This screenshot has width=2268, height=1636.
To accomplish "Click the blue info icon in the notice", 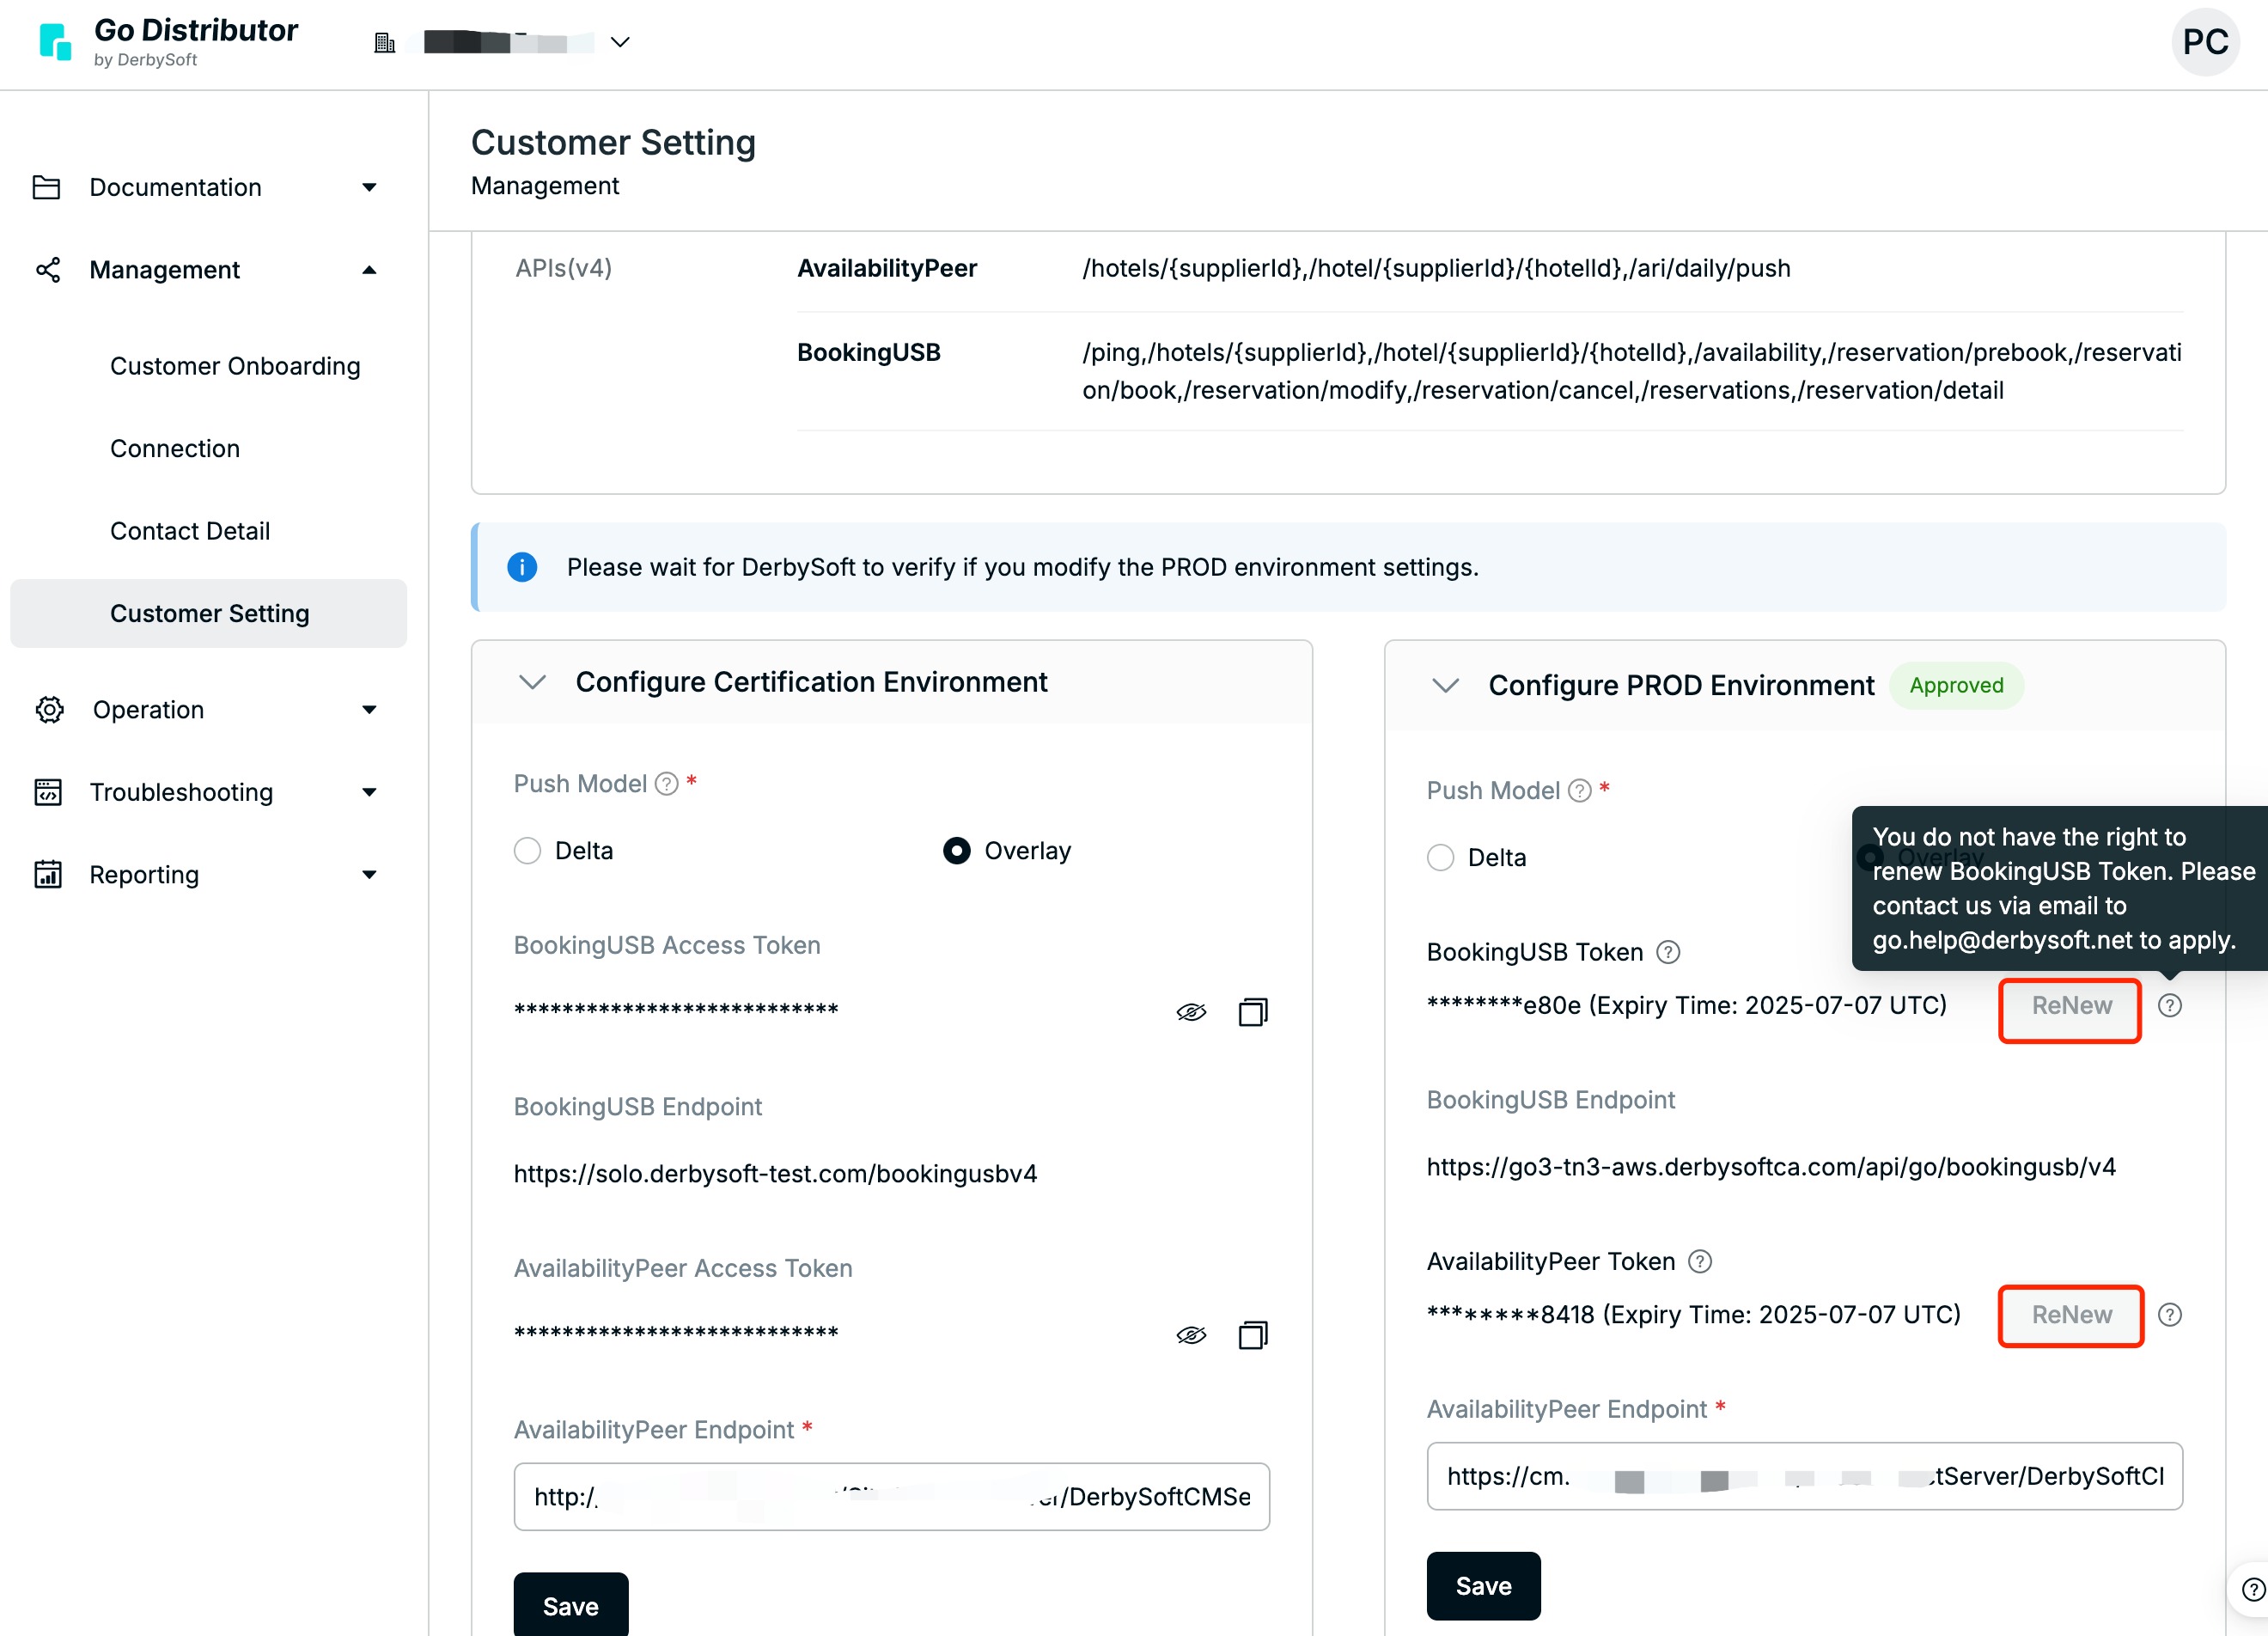I will pyautogui.click(x=522, y=567).
